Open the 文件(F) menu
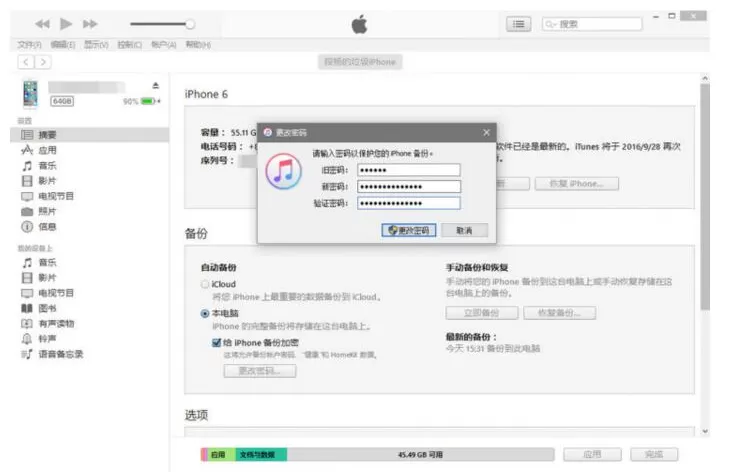Image resolution: width=734 pixels, height=476 pixels. pos(29,45)
